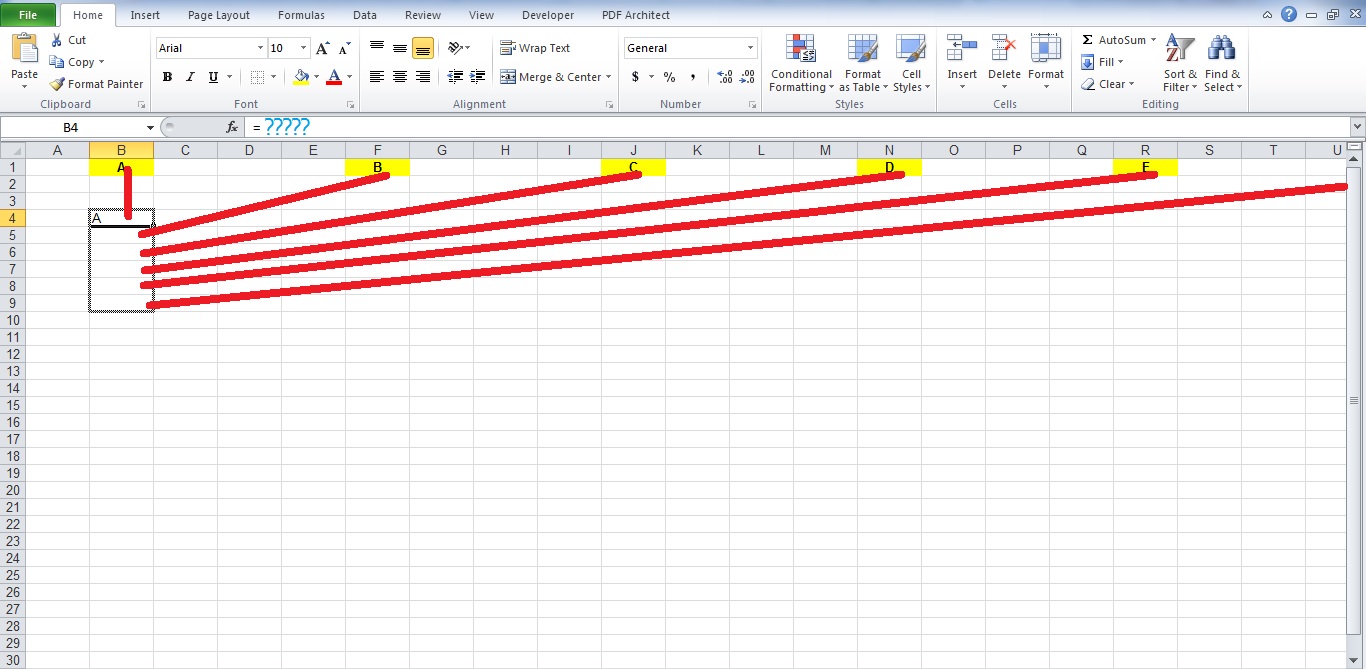Click the Font Color swatch
The height and width of the screenshot is (669, 1366).
pyautogui.click(x=334, y=76)
